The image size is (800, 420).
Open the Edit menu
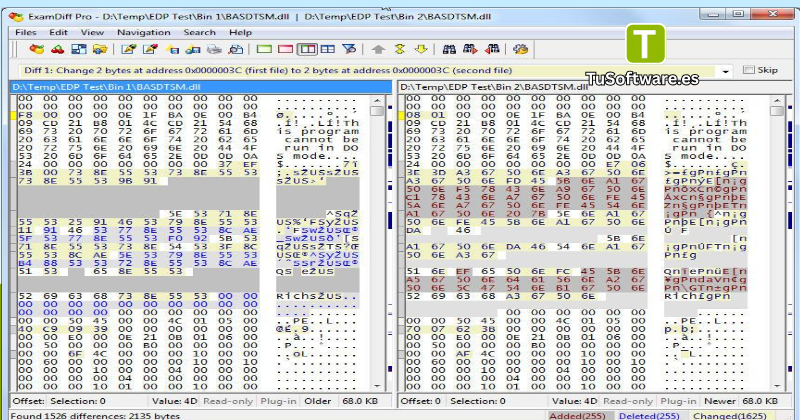pos(59,32)
